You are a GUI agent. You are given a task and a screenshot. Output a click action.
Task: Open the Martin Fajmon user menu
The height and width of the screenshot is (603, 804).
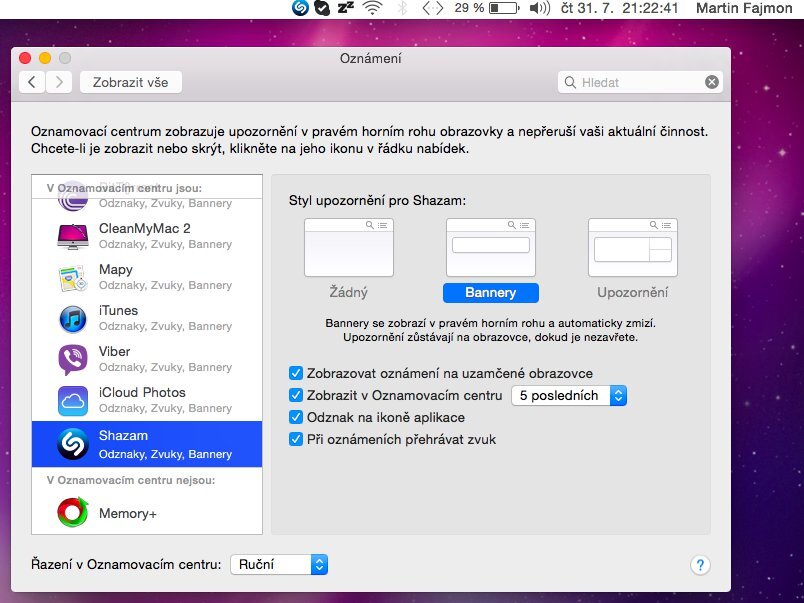point(745,8)
